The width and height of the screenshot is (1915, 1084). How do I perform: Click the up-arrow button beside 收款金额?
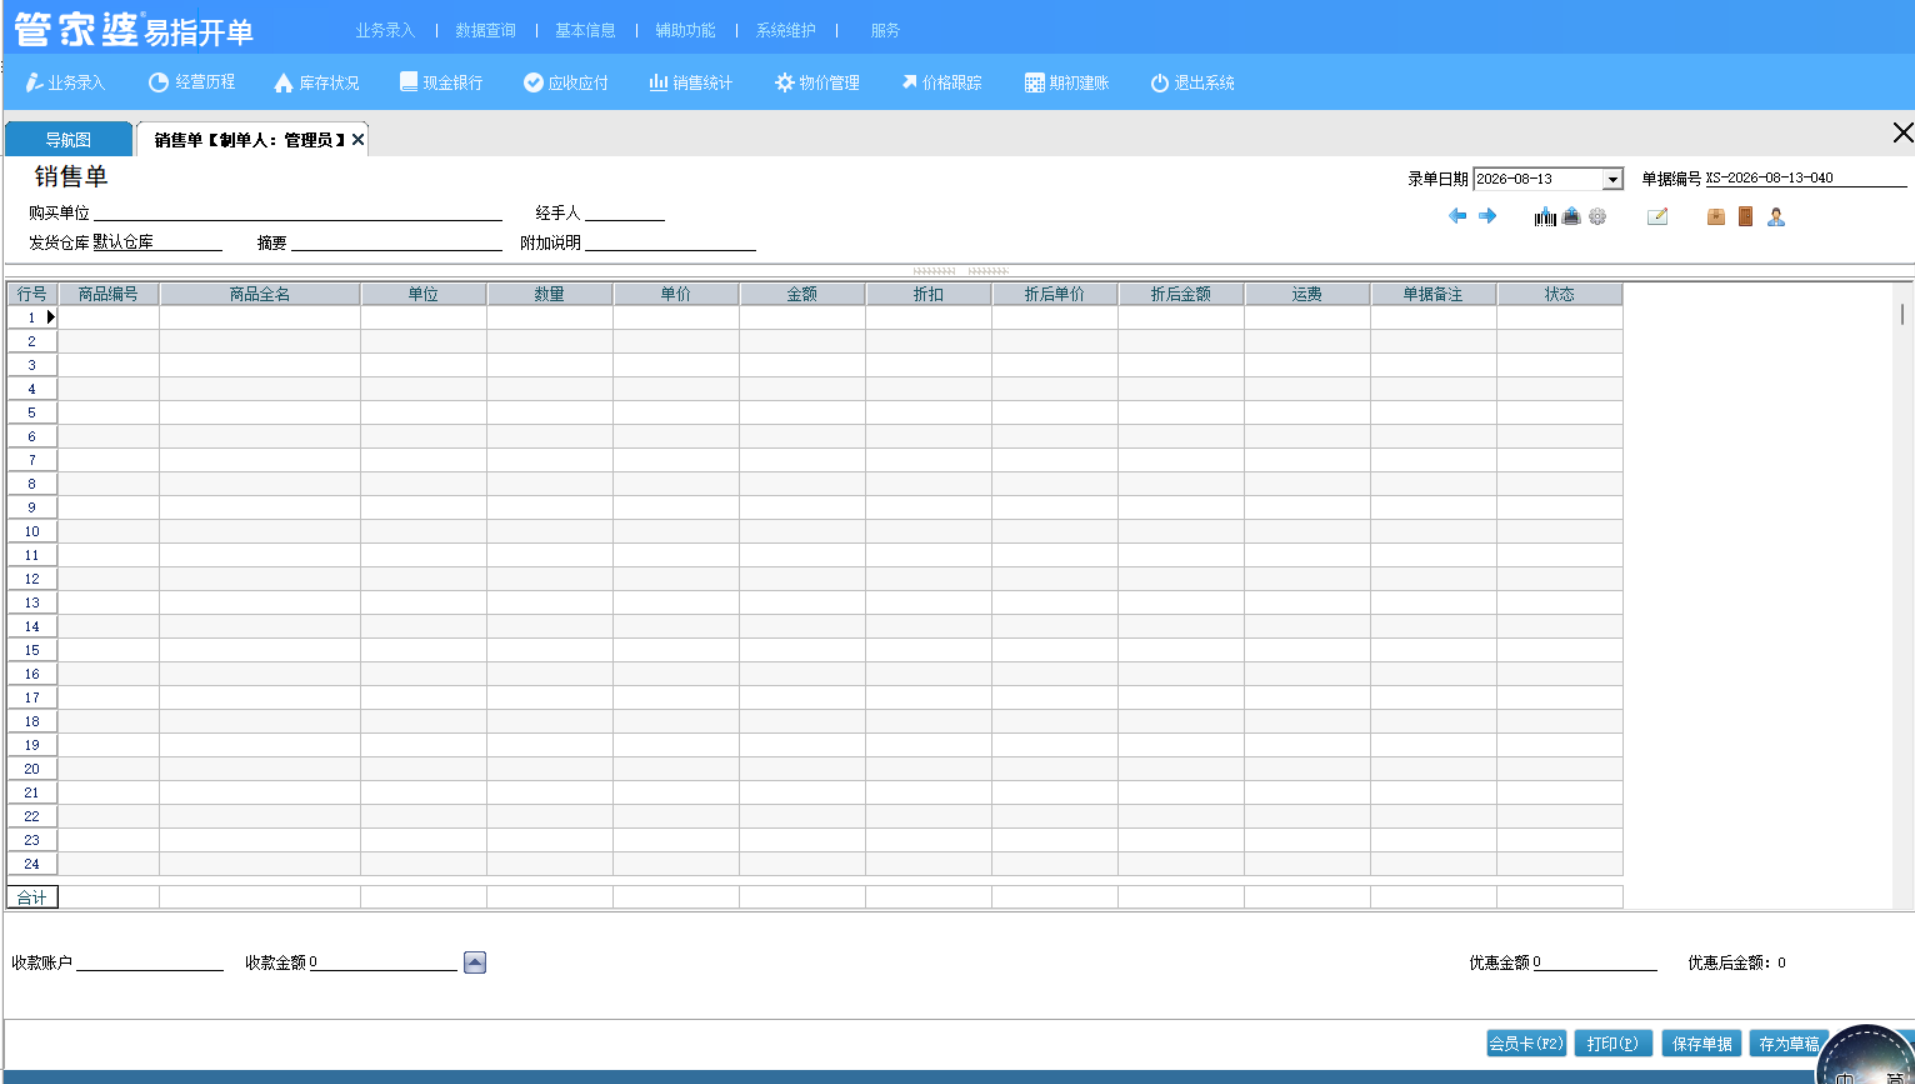coord(475,962)
